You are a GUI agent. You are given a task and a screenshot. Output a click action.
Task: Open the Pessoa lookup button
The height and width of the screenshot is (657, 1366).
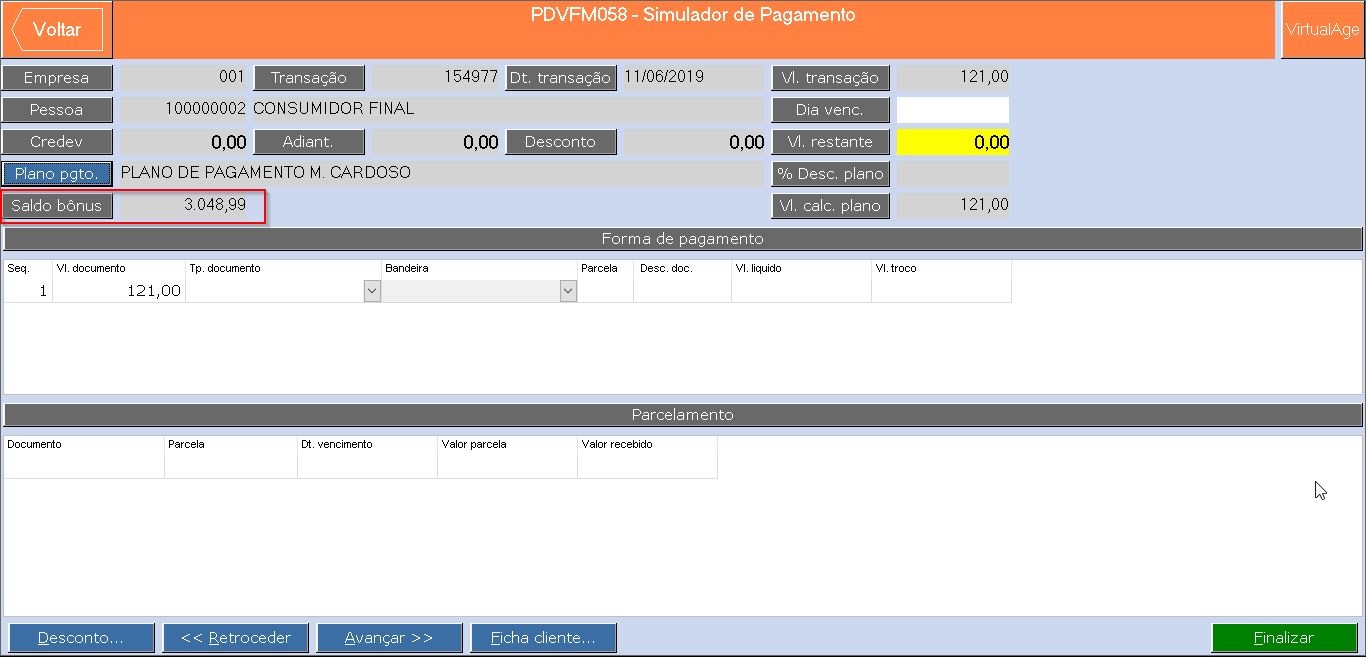57,110
